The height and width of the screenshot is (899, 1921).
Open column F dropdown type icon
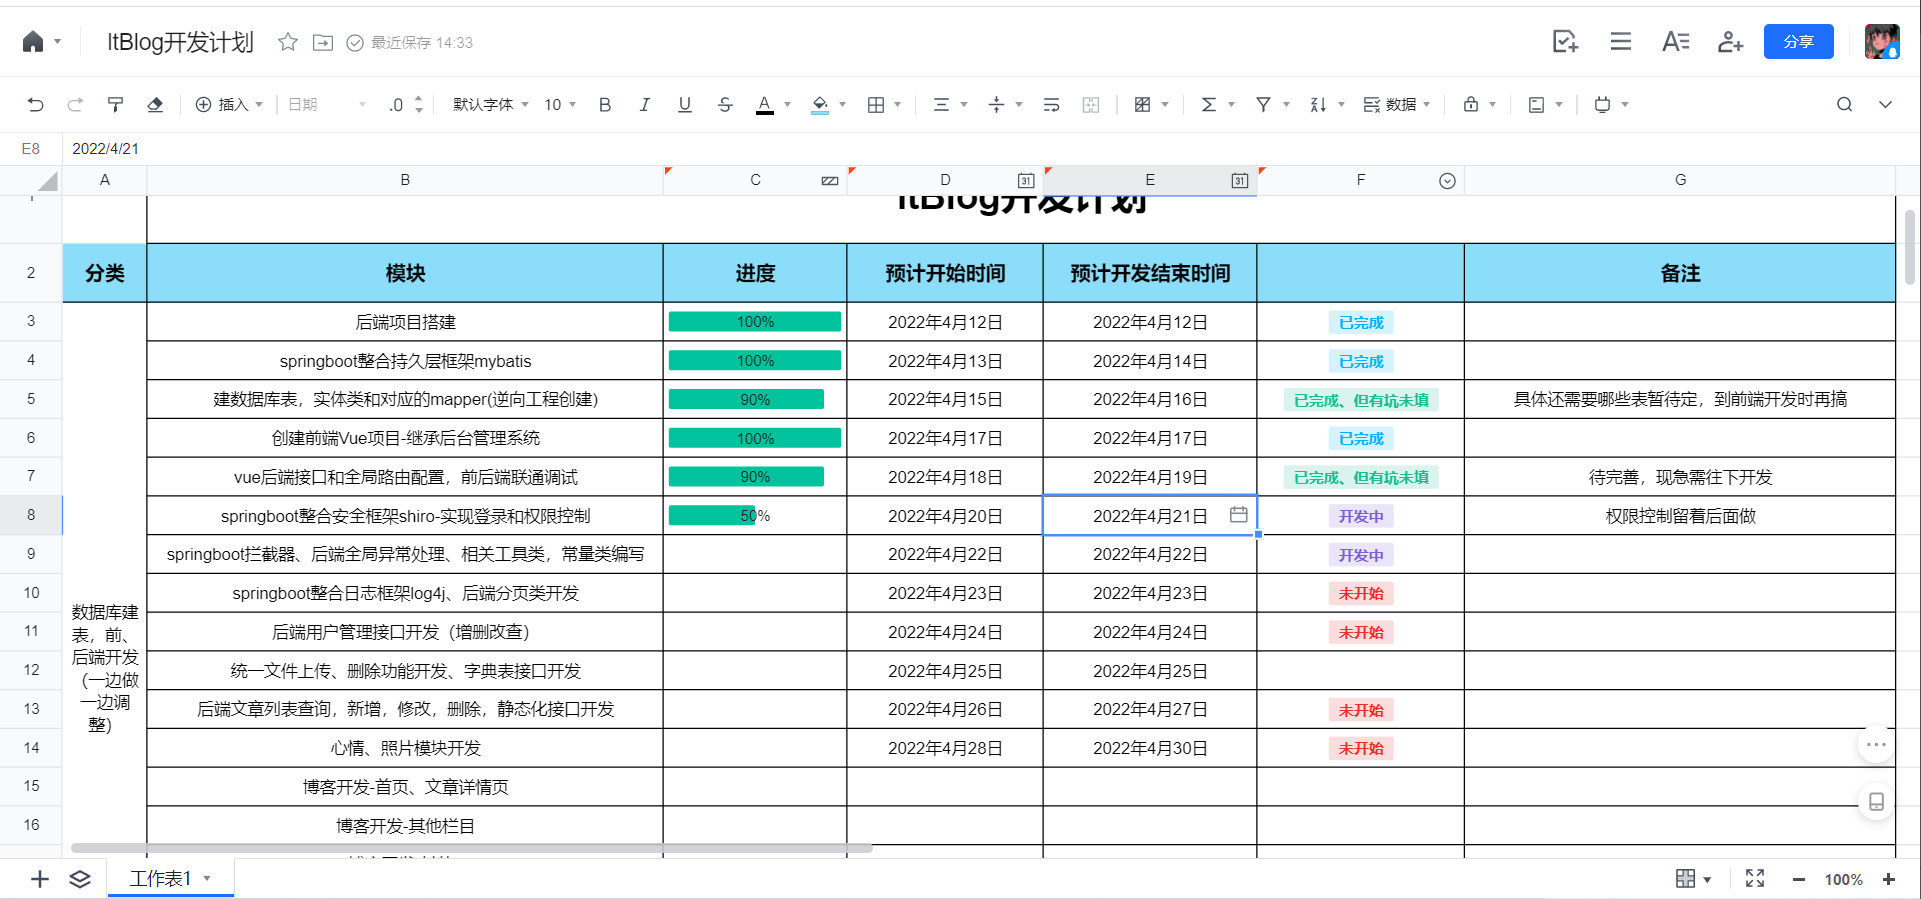pyautogui.click(x=1447, y=181)
